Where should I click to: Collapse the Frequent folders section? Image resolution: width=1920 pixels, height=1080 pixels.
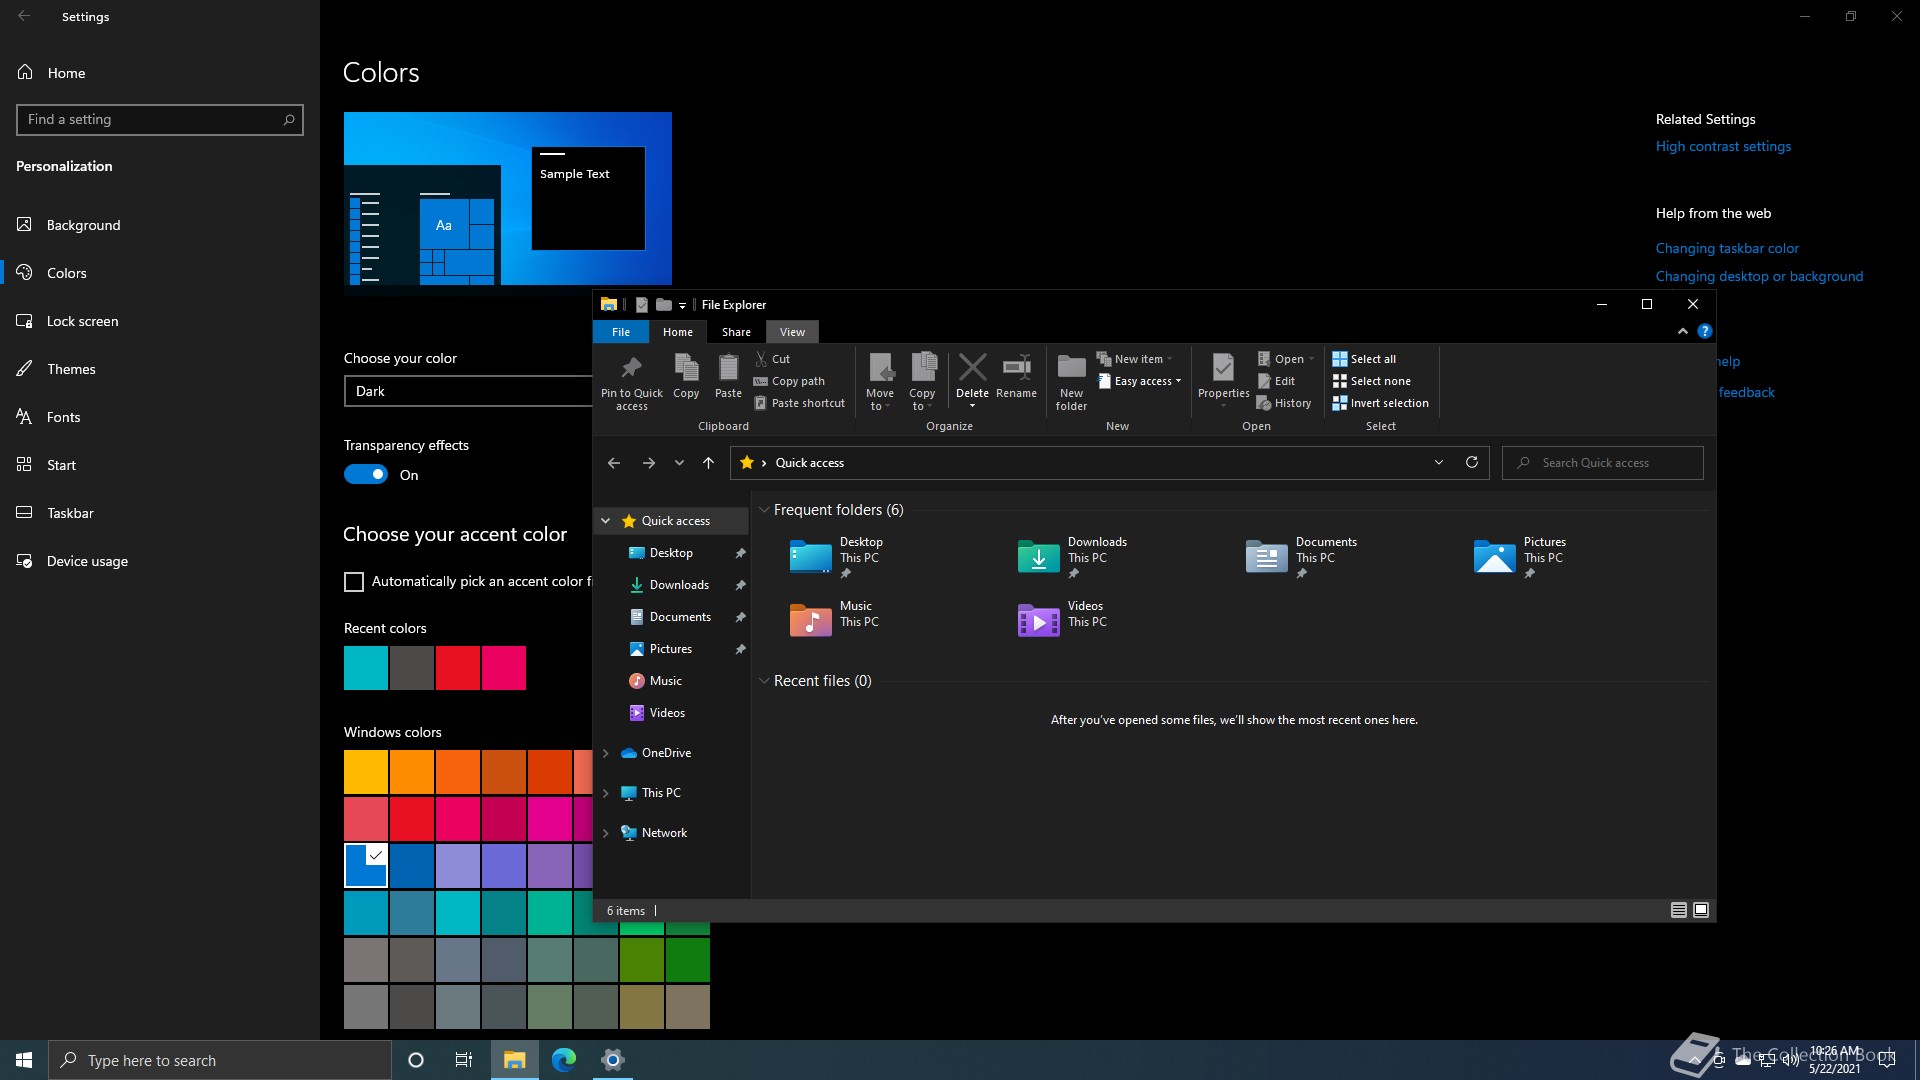[765, 510]
